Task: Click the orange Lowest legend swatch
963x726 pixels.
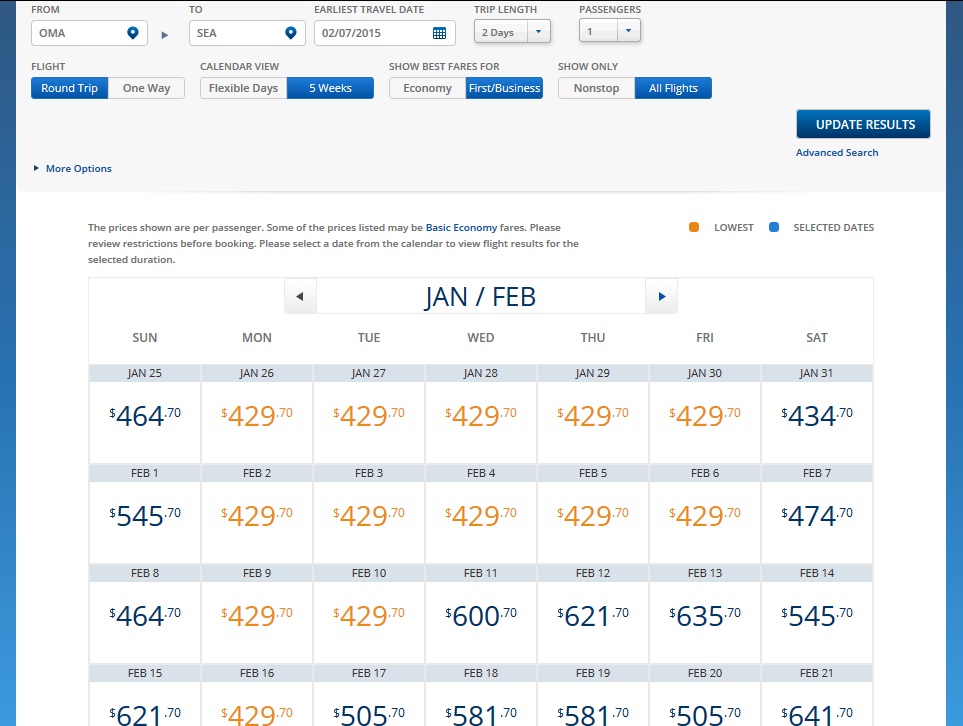Action: coord(694,228)
